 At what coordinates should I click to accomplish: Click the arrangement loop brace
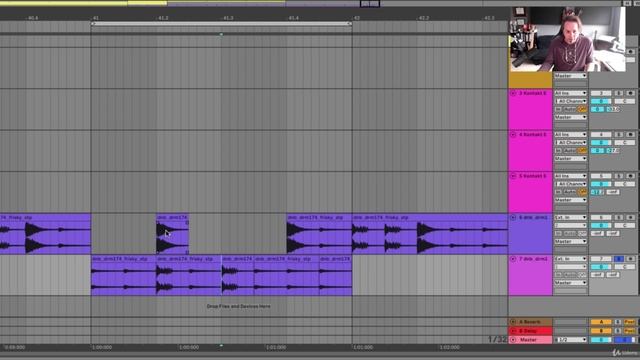221,24
